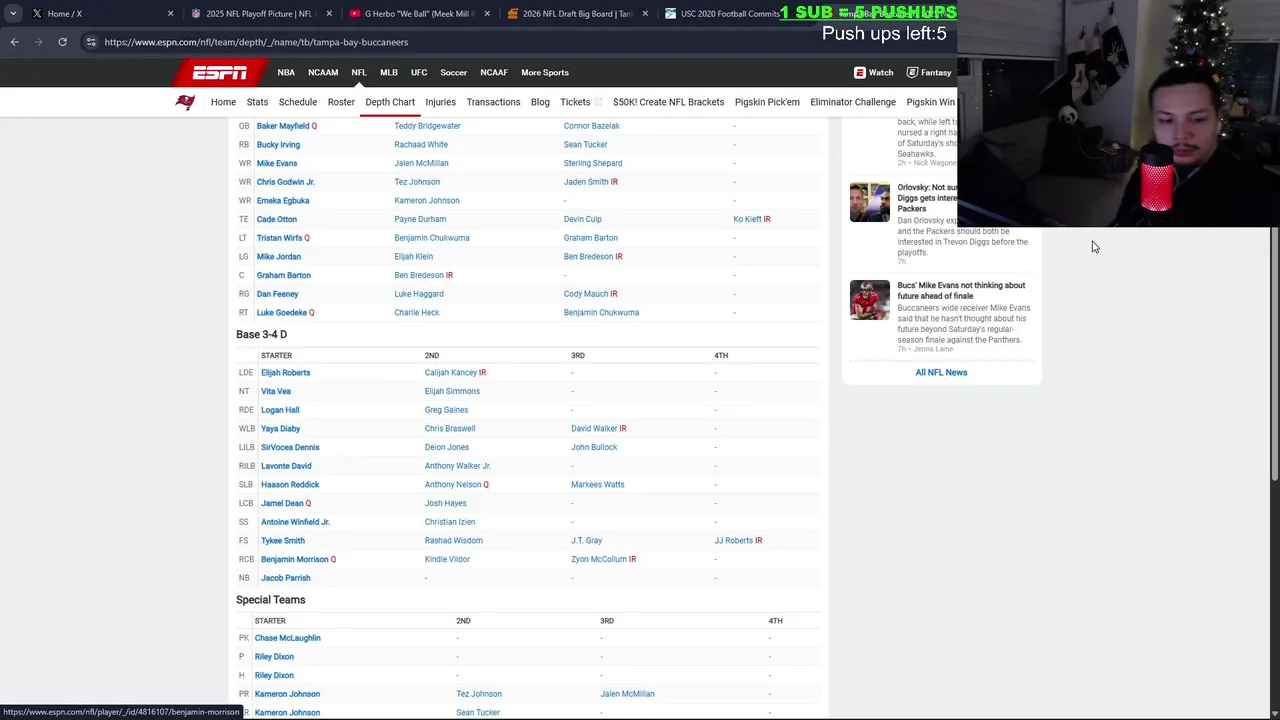Open Soccer in ESPN top menu
The image size is (1280, 720).
click(x=454, y=73)
